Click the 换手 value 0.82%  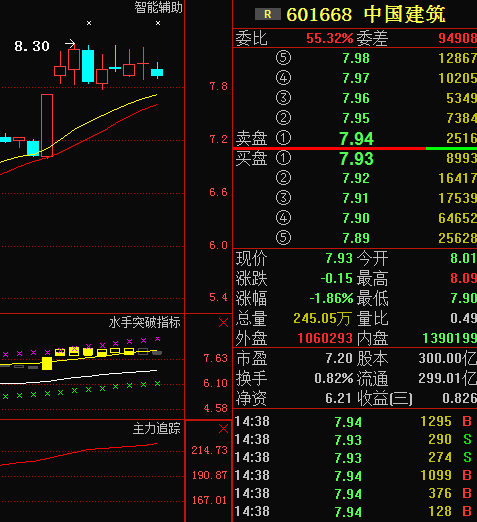[x=334, y=378]
